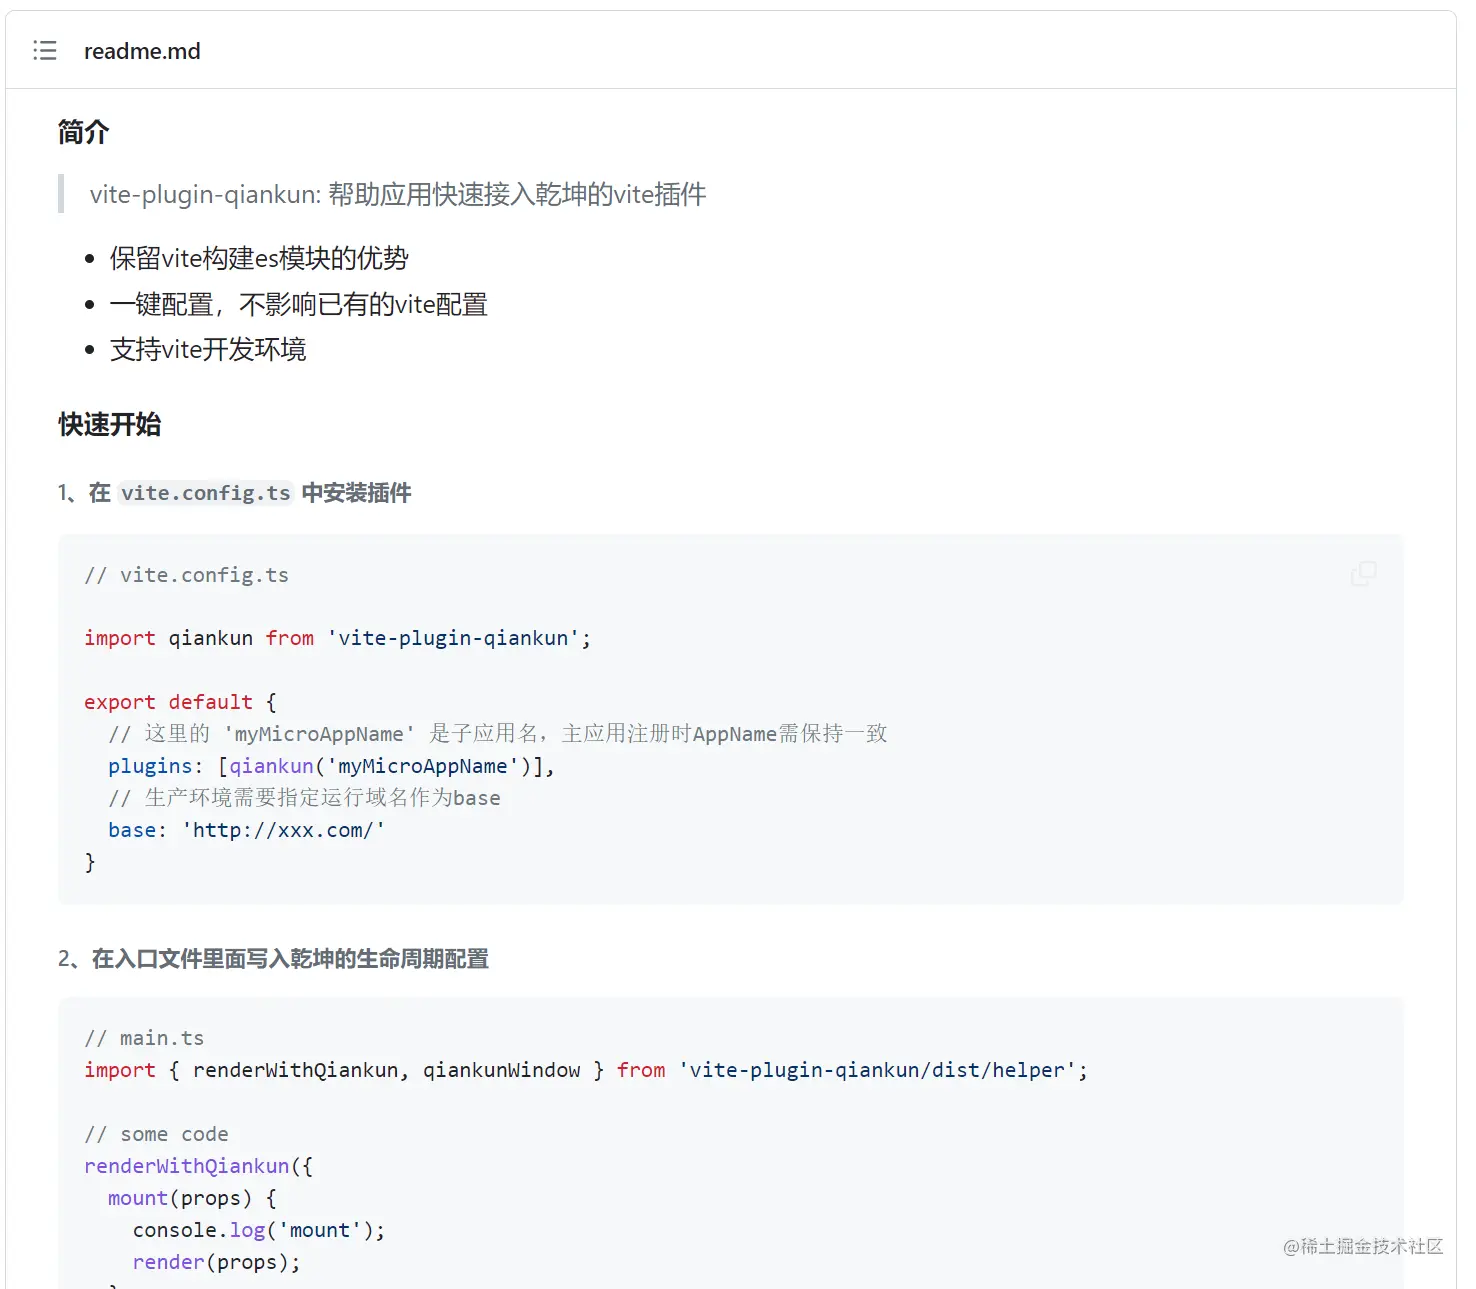Click the import qiankun statement line
The width and height of the screenshot is (1476, 1289).
tap(337, 637)
